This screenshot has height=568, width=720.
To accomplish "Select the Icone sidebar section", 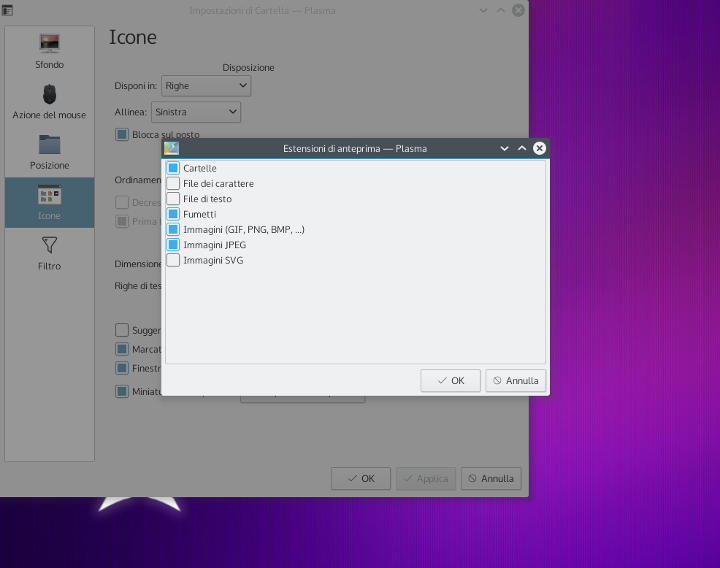I will click(x=49, y=202).
